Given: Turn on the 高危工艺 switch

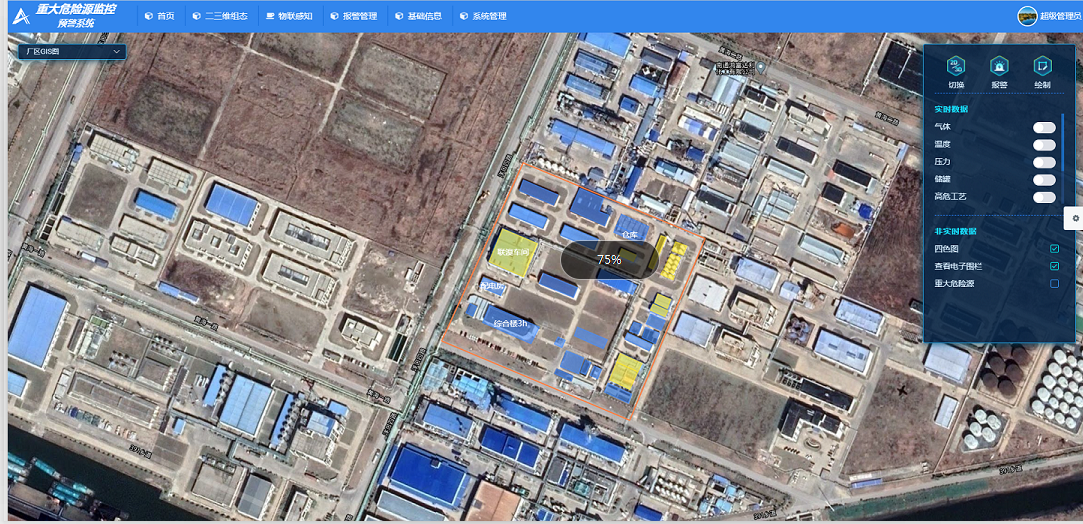Looking at the screenshot, I should [1044, 197].
